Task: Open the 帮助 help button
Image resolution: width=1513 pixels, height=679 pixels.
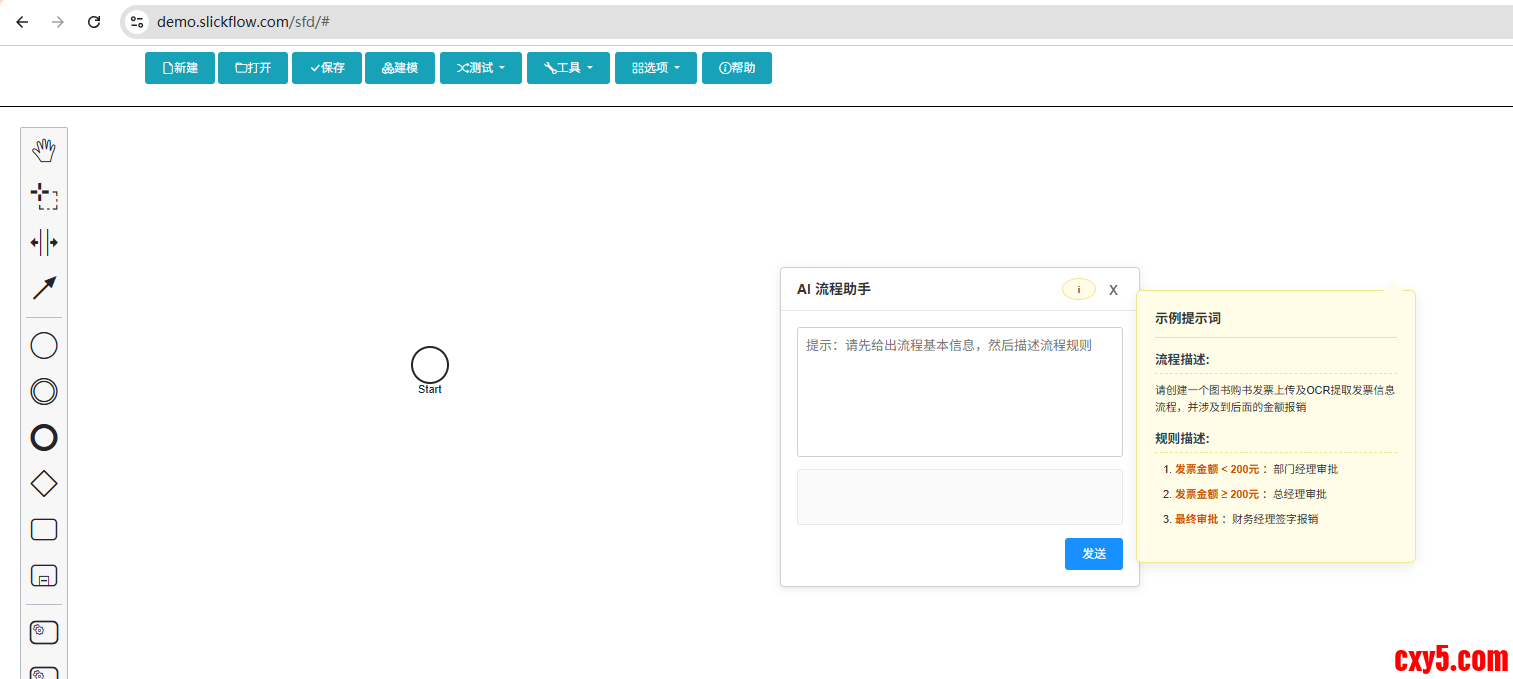Action: [x=737, y=68]
